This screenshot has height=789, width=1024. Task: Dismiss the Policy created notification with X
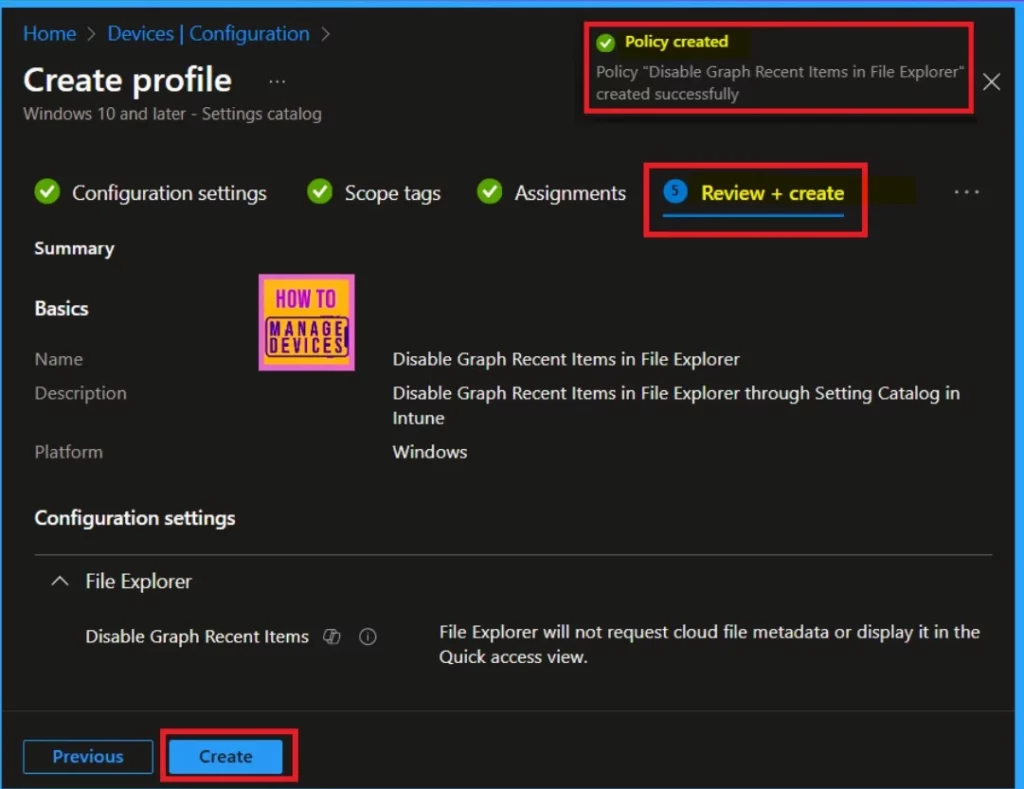(x=991, y=82)
